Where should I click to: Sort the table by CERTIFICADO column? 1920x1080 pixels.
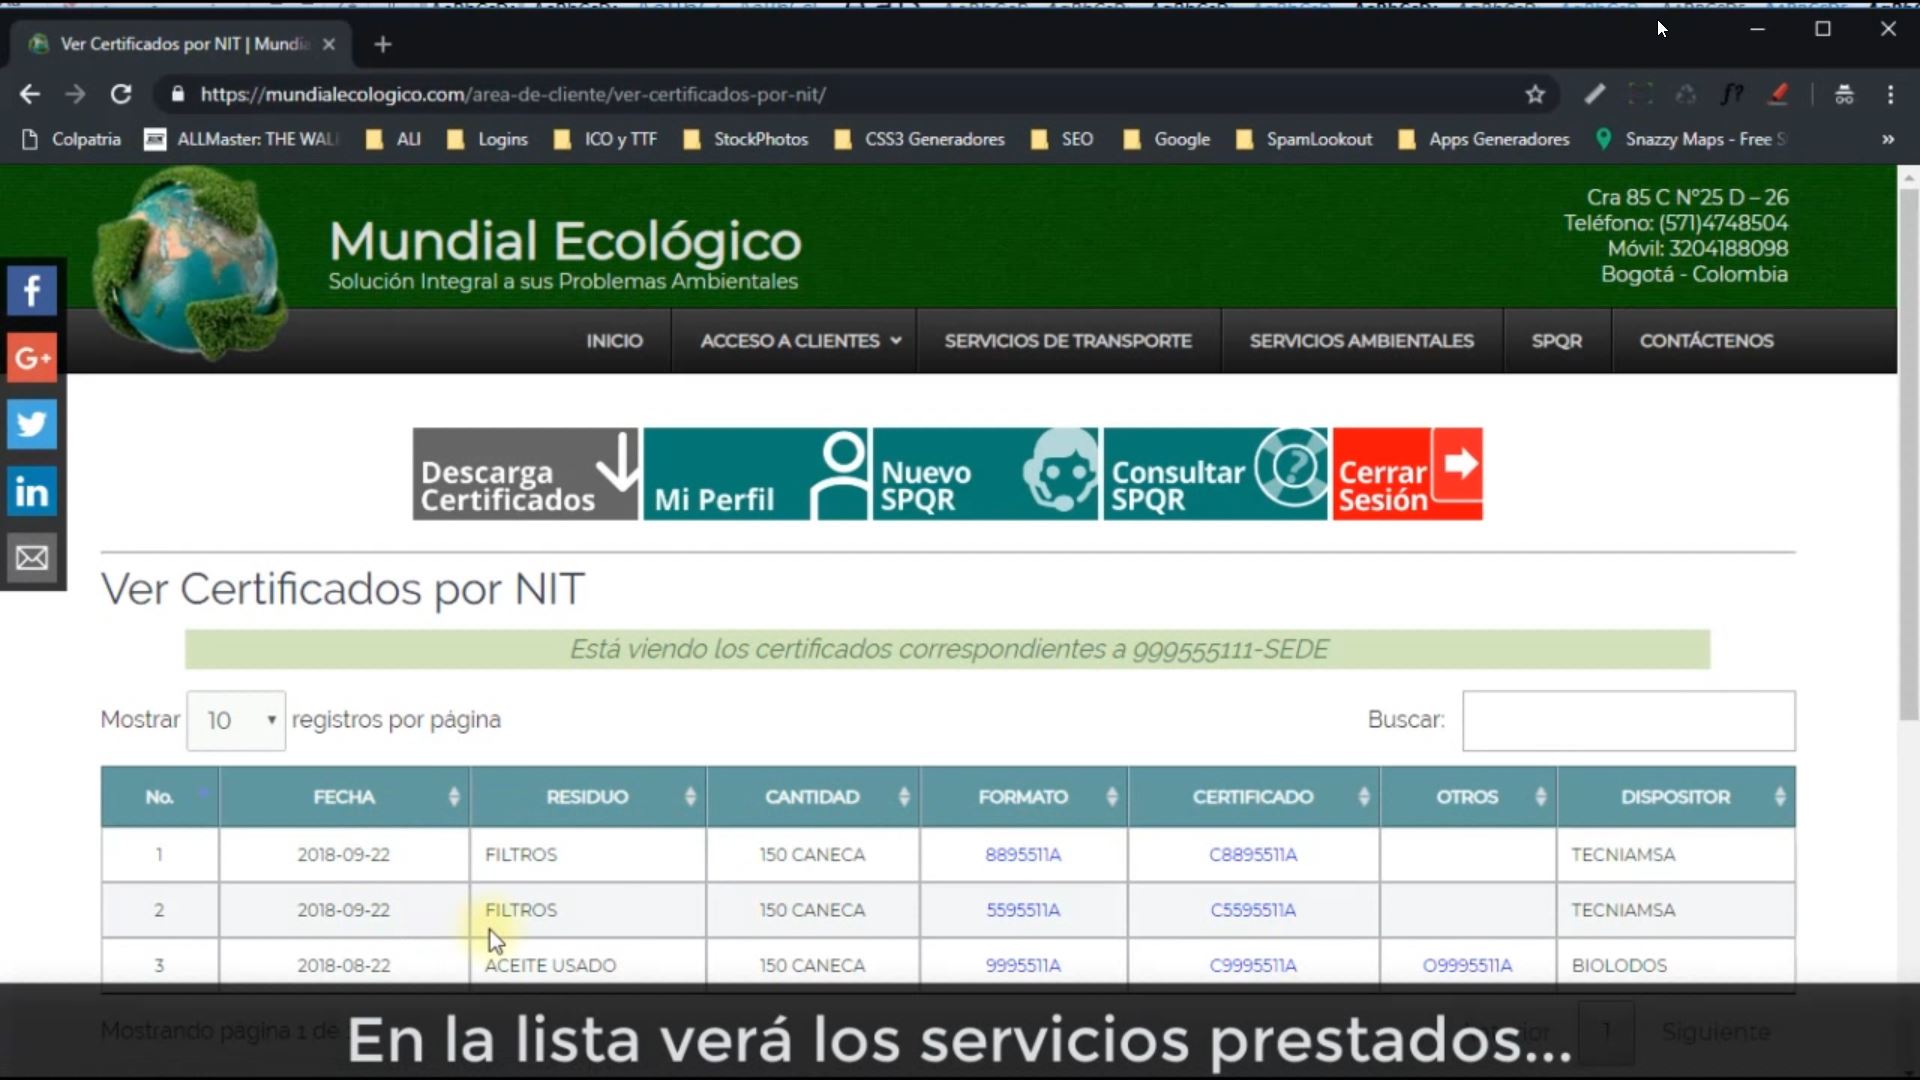tap(1253, 797)
